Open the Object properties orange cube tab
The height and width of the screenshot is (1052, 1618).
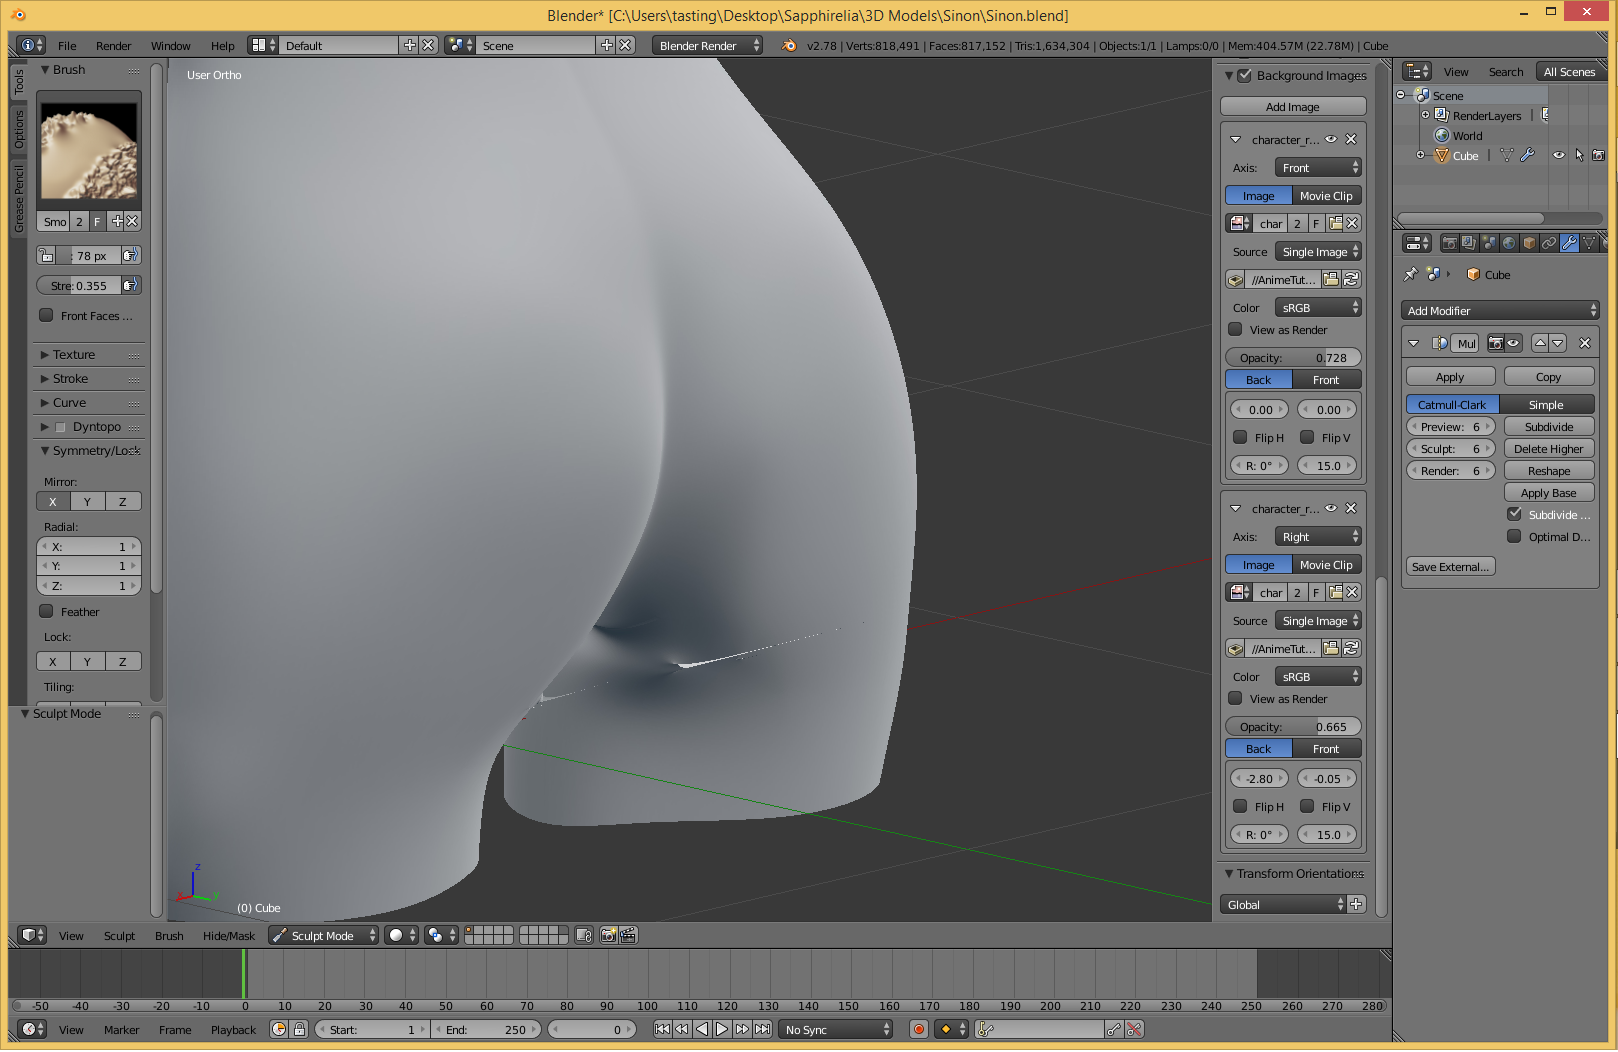(1529, 243)
